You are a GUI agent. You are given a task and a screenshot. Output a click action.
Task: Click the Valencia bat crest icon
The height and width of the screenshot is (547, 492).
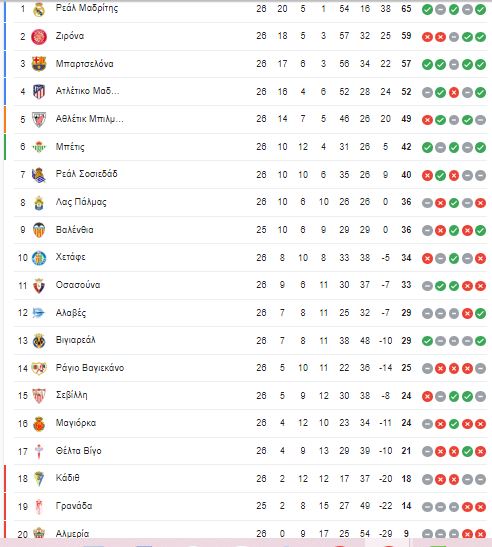[x=39, y=230]
